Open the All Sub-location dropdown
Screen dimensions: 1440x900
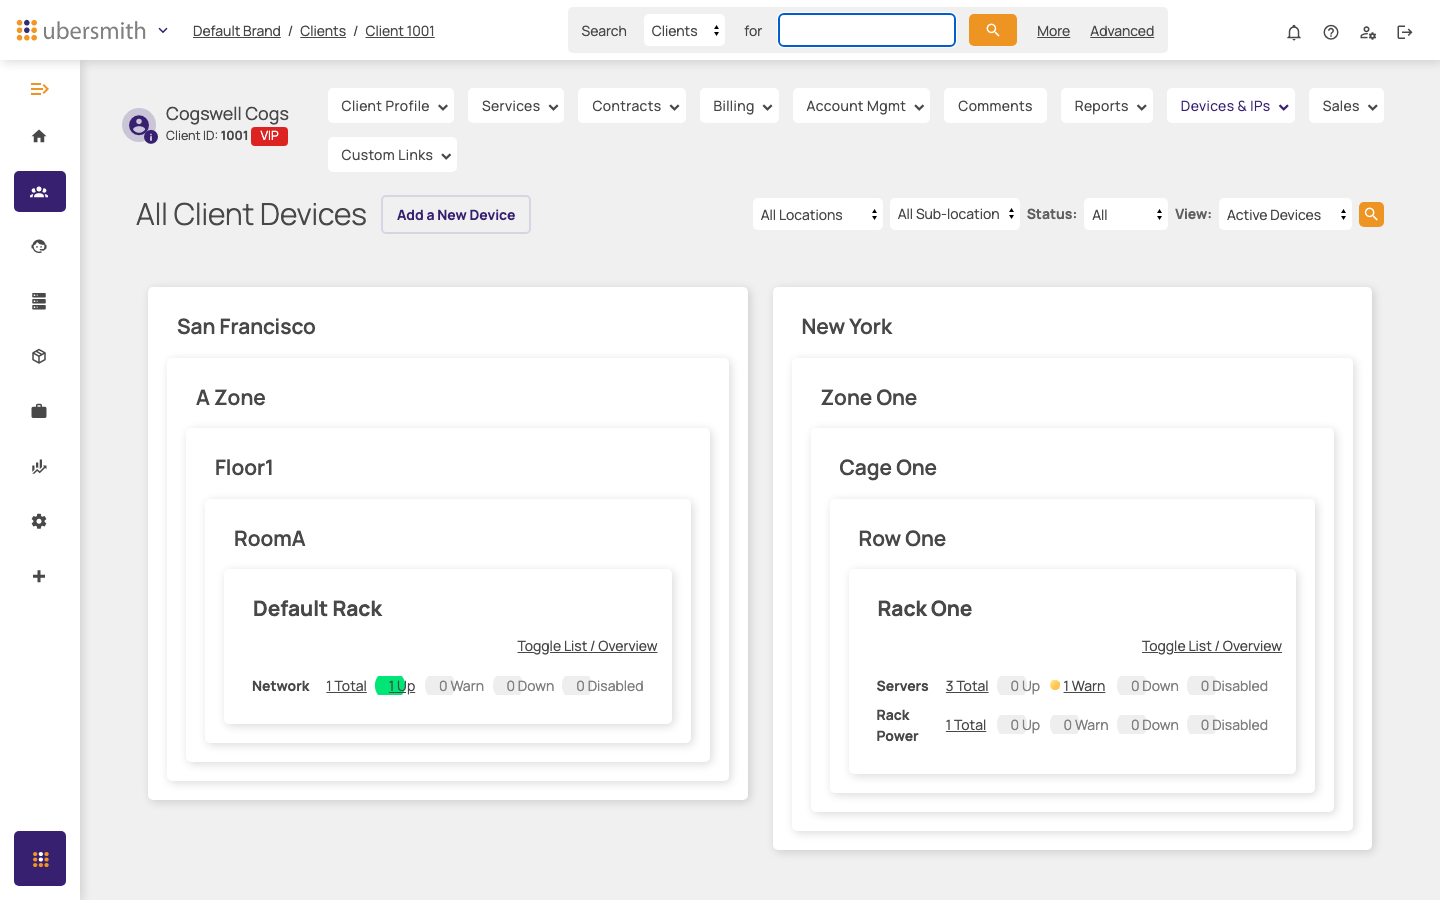(955, 214)
